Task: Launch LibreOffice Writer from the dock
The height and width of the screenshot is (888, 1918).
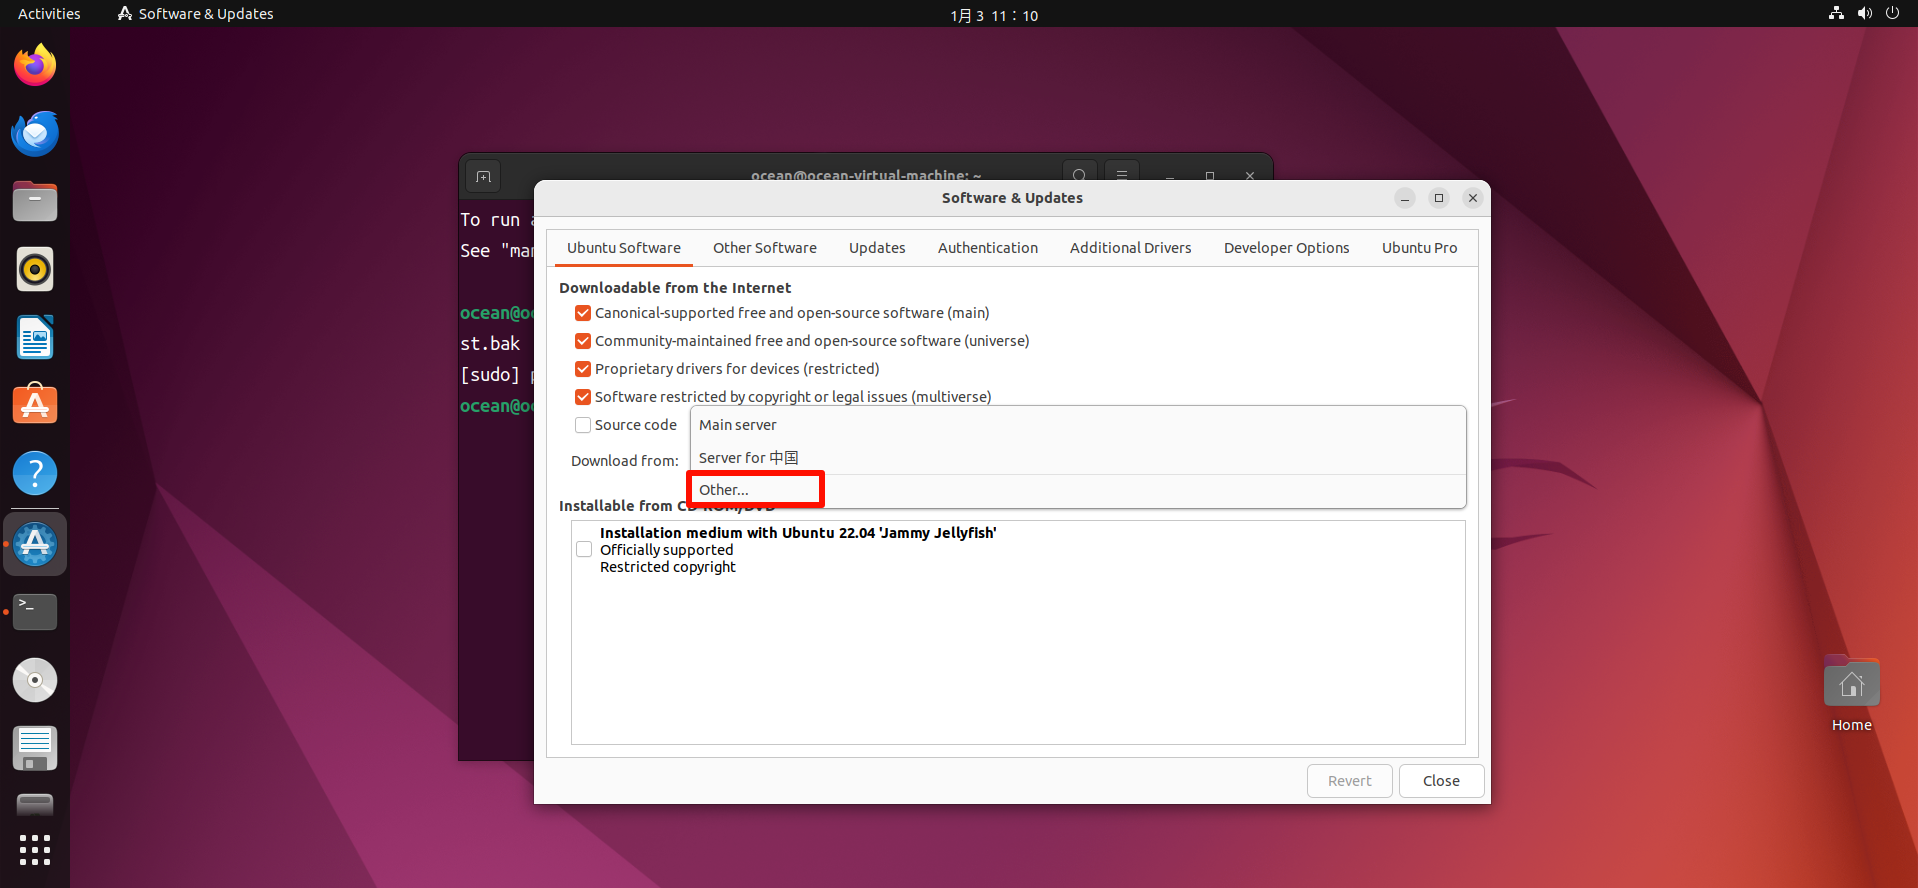Action: tap(35, 338)
